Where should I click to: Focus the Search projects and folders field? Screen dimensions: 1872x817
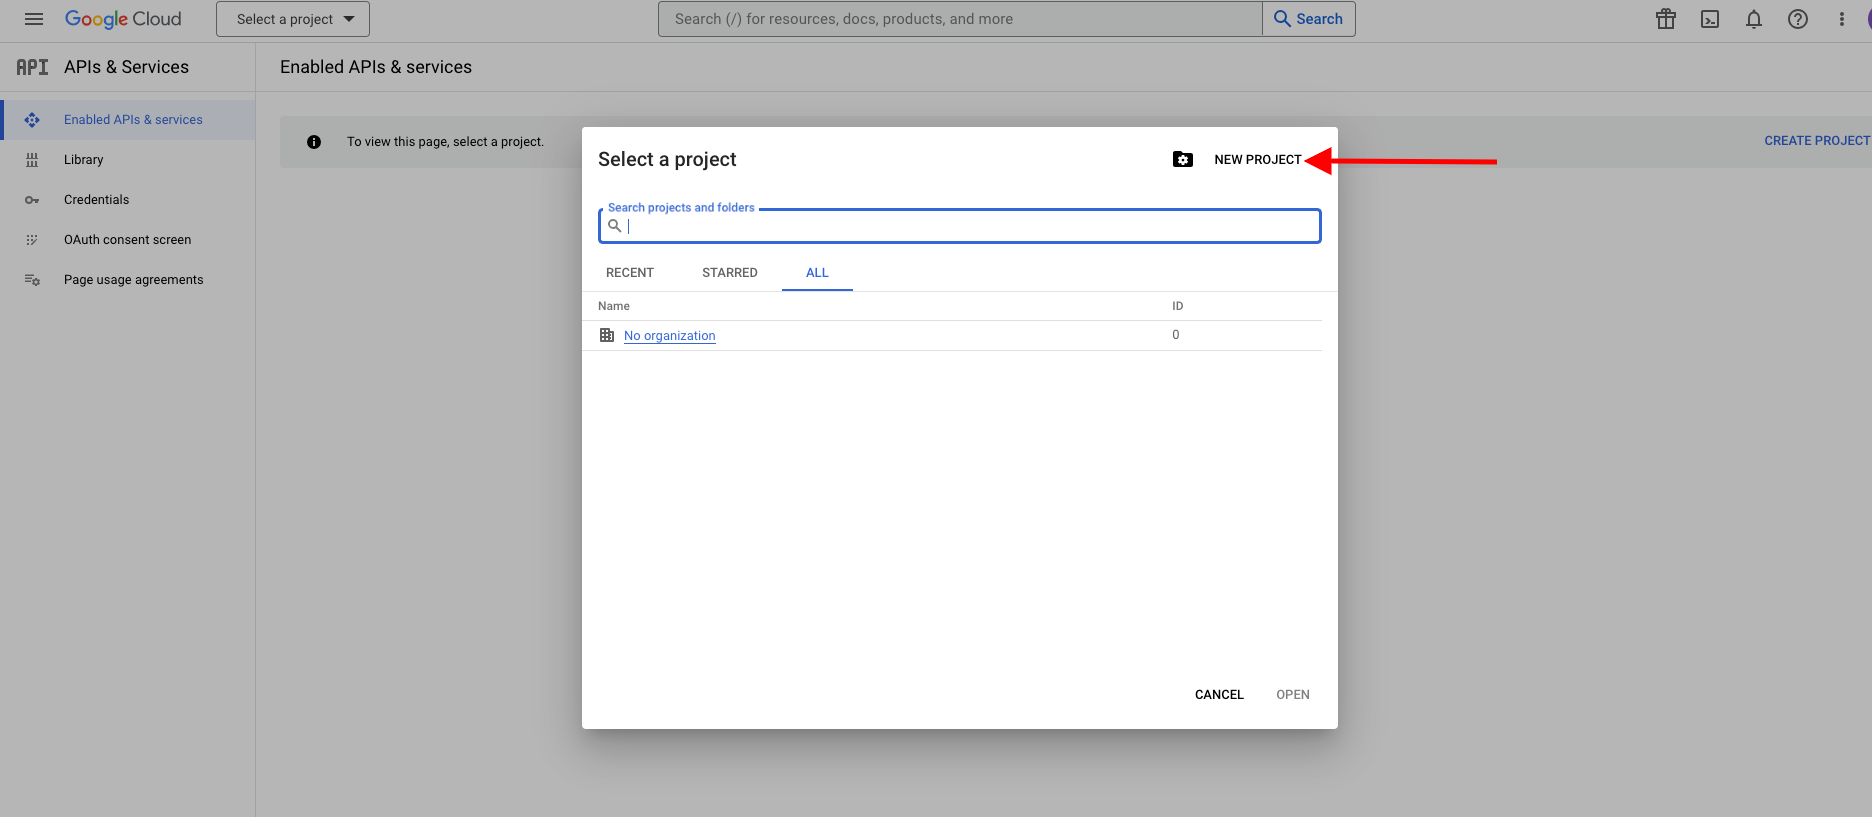tap(960, 227)
